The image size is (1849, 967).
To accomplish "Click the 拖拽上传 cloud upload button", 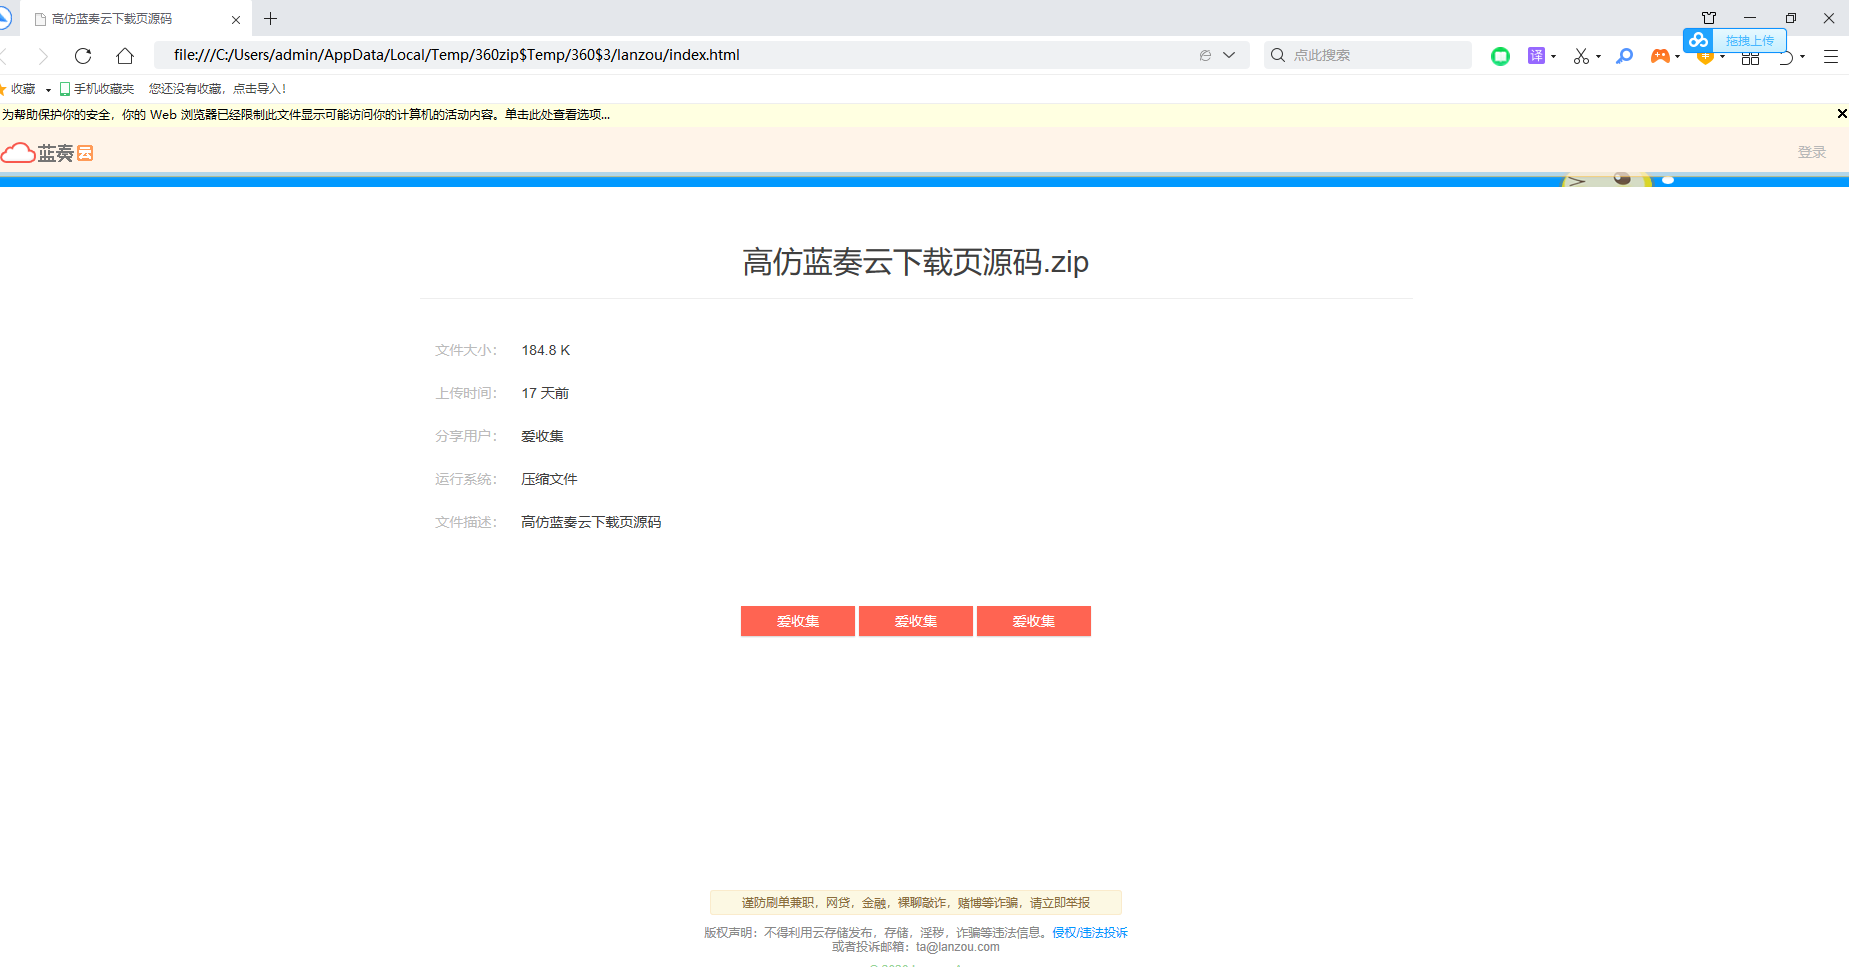I will 1735,40.
